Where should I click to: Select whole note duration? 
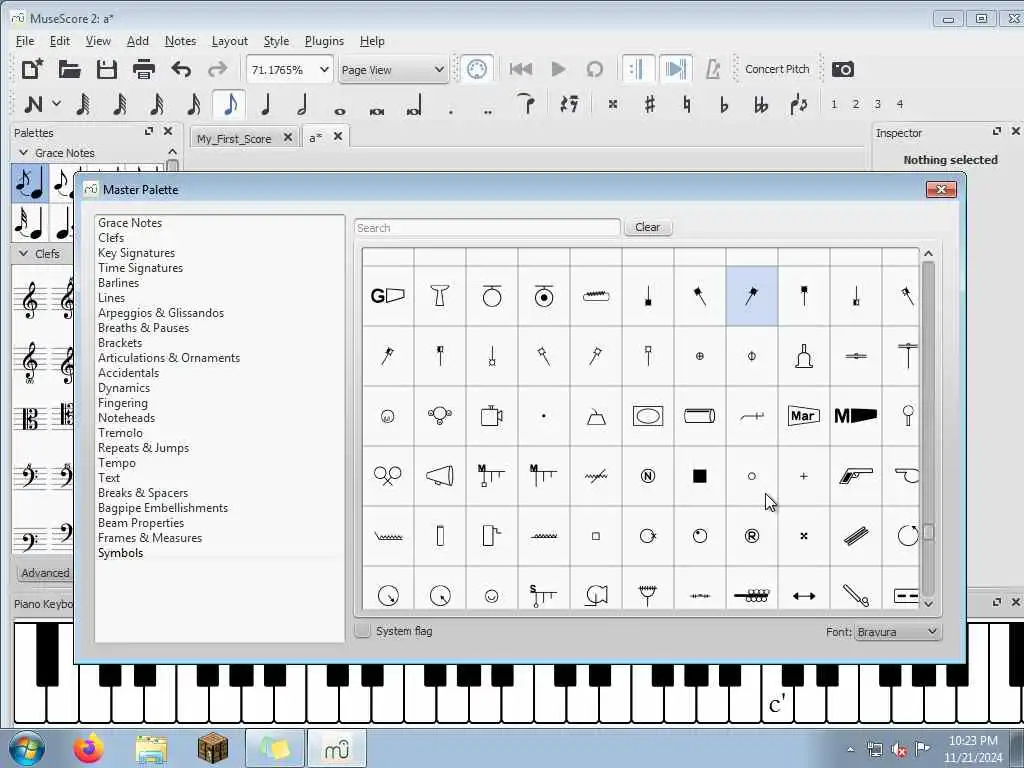[x=340, y=110]
